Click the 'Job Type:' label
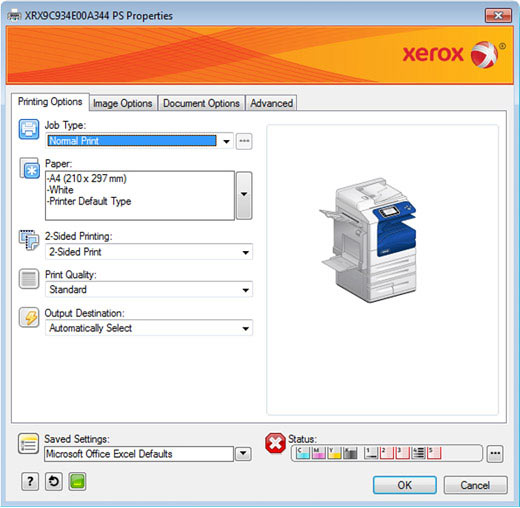The height and width of the screenshot is (508, 520). tap(65, 125)
